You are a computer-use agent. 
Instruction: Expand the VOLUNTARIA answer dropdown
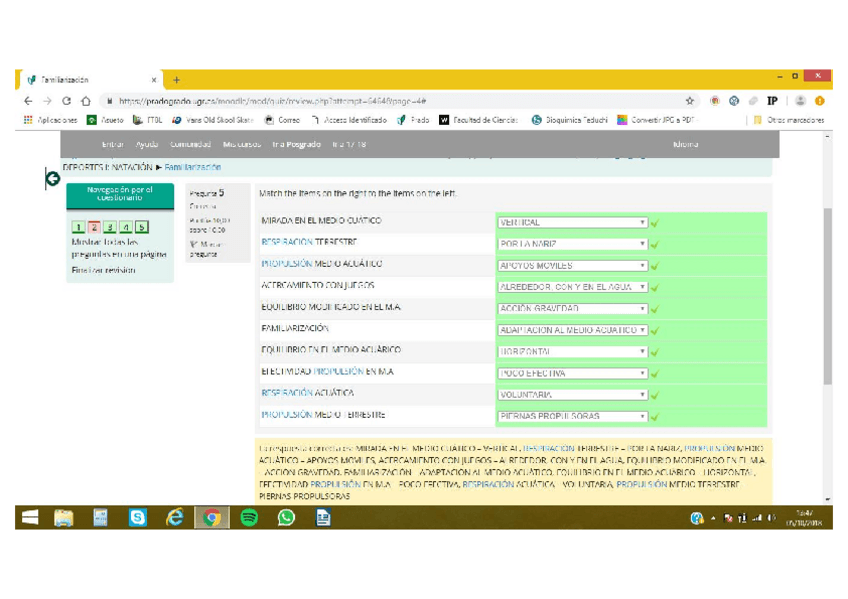pyautogui.click(x=573, y=395)
